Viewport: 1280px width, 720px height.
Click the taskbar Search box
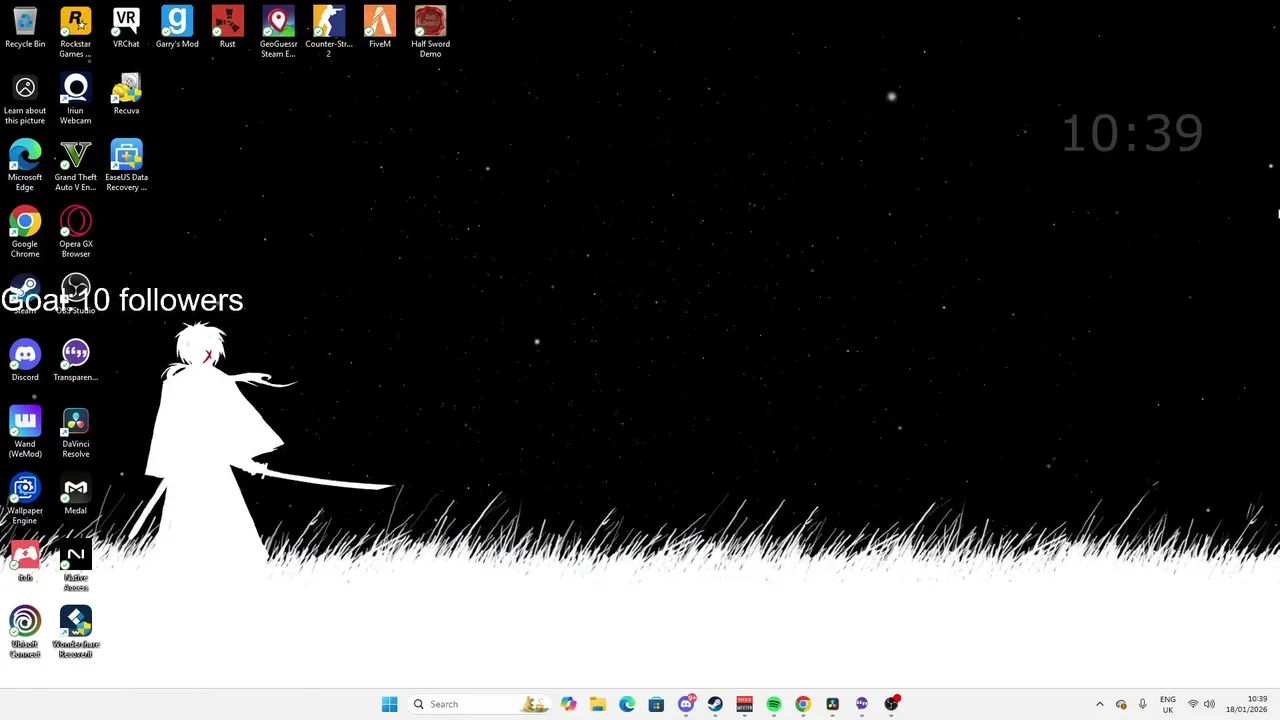(480, 704)
